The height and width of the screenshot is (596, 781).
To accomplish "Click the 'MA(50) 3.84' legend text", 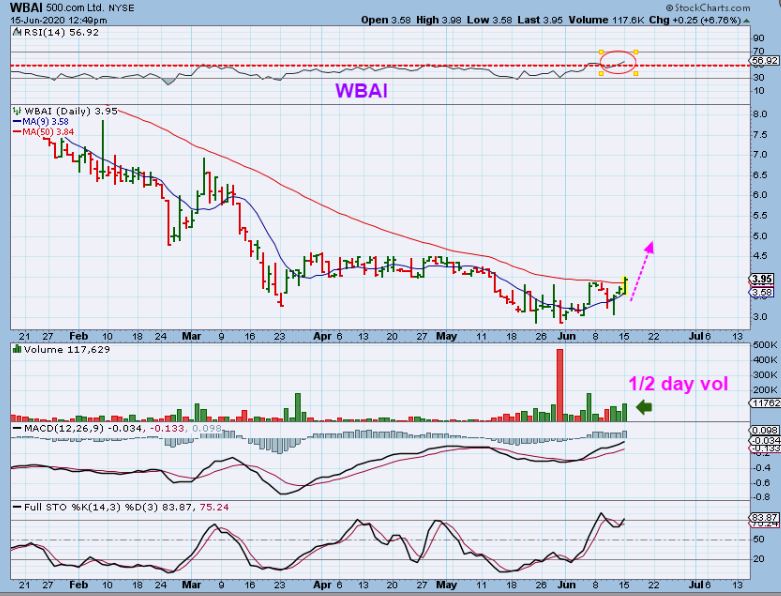I will [x=48, y=131].
